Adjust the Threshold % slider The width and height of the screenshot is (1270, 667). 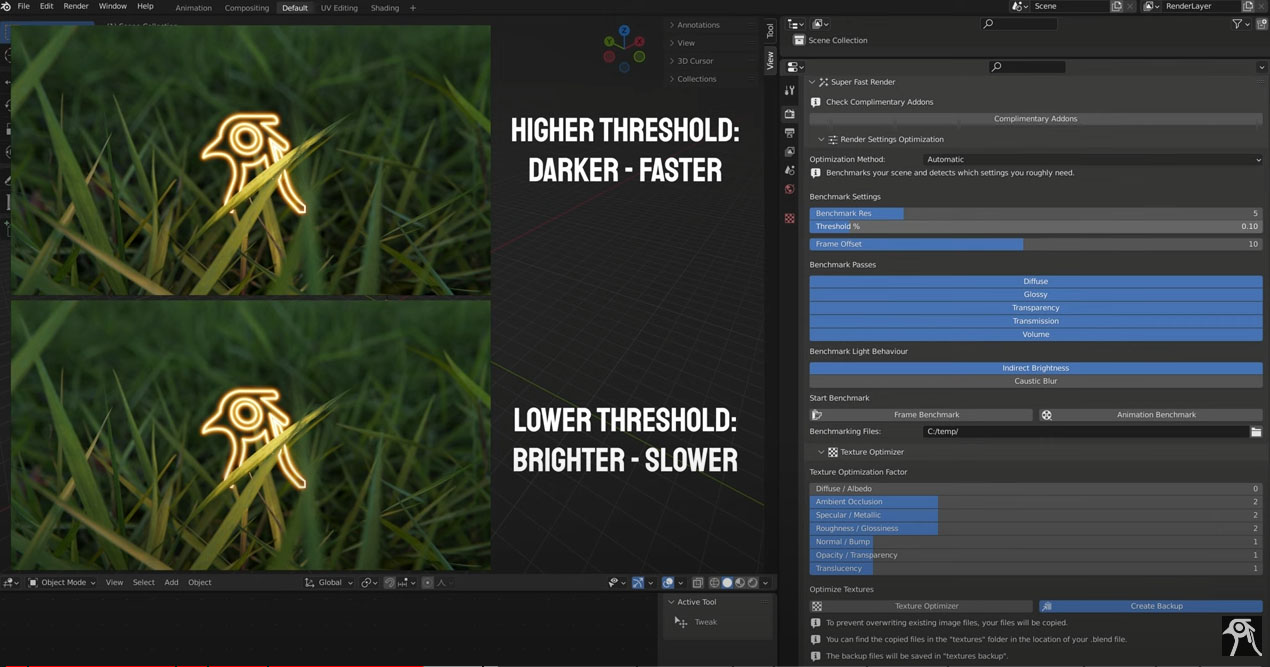pos(1035,226)
